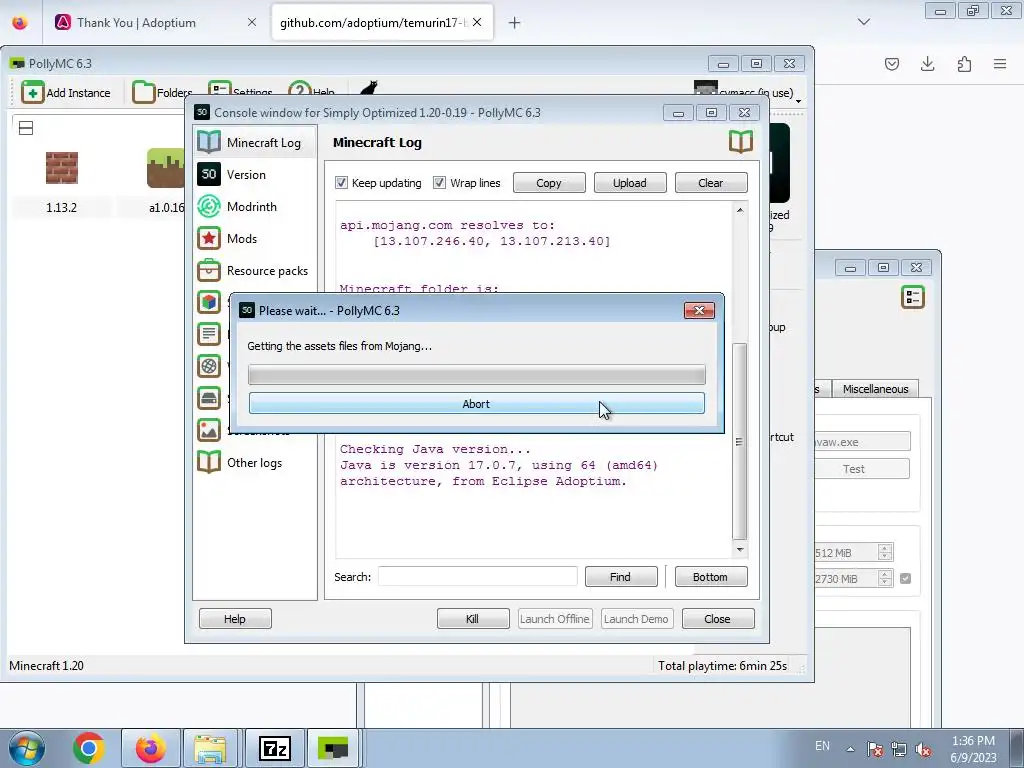Focus the log Search field
Image resolution: width=1024 pixels, height=768 pixels.
(x=477, y=577)
